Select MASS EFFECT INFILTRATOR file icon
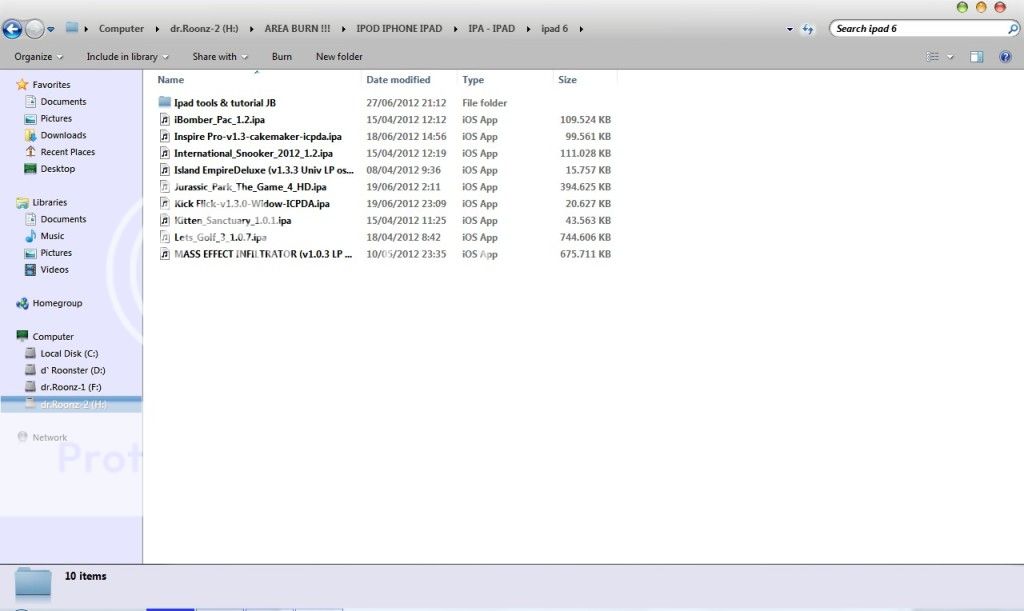Screen dimensions: 1024x611 [165, 254]
